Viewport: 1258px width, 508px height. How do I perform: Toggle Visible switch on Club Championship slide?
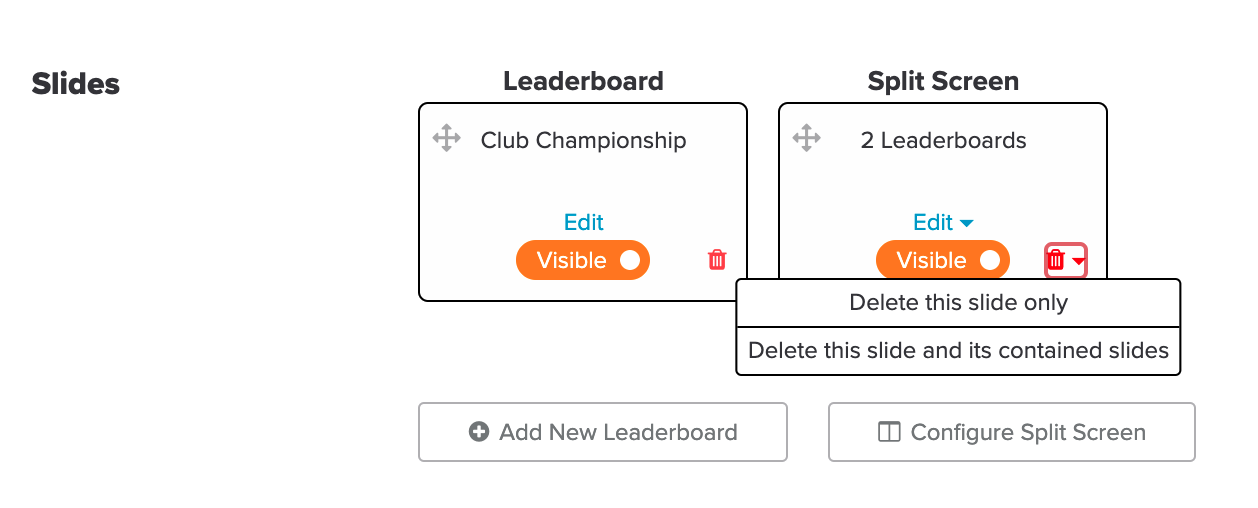click(583, 260)
